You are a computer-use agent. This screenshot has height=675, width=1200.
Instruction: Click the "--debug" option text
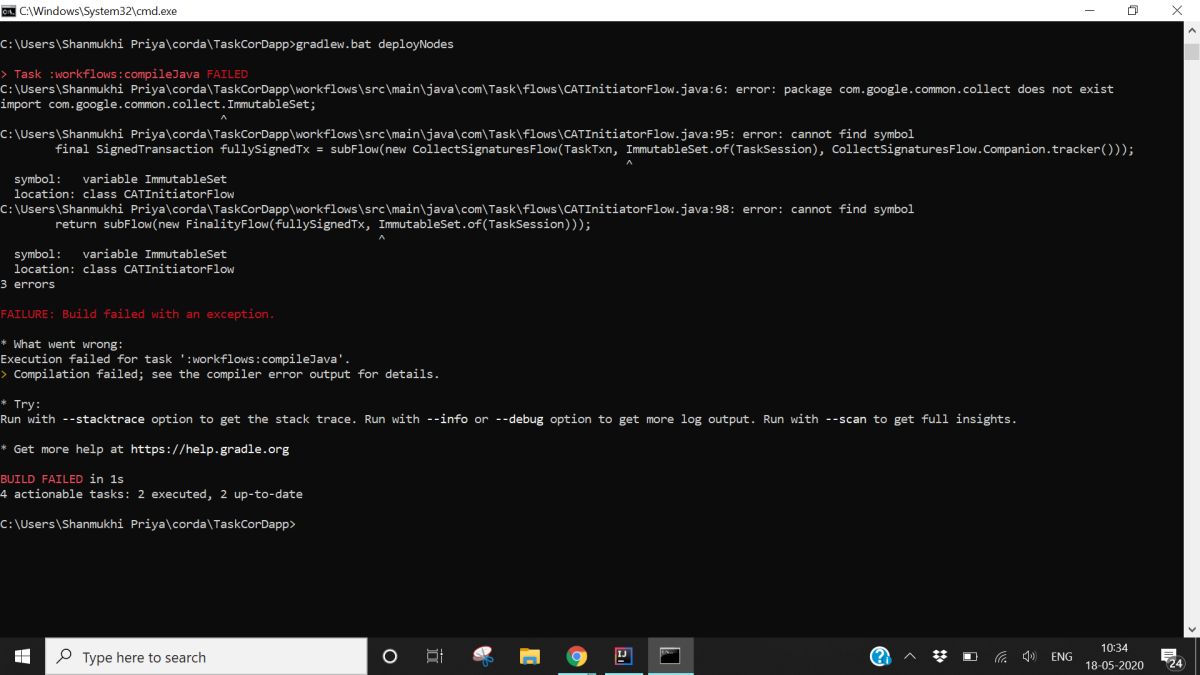[x=519, y=419]
